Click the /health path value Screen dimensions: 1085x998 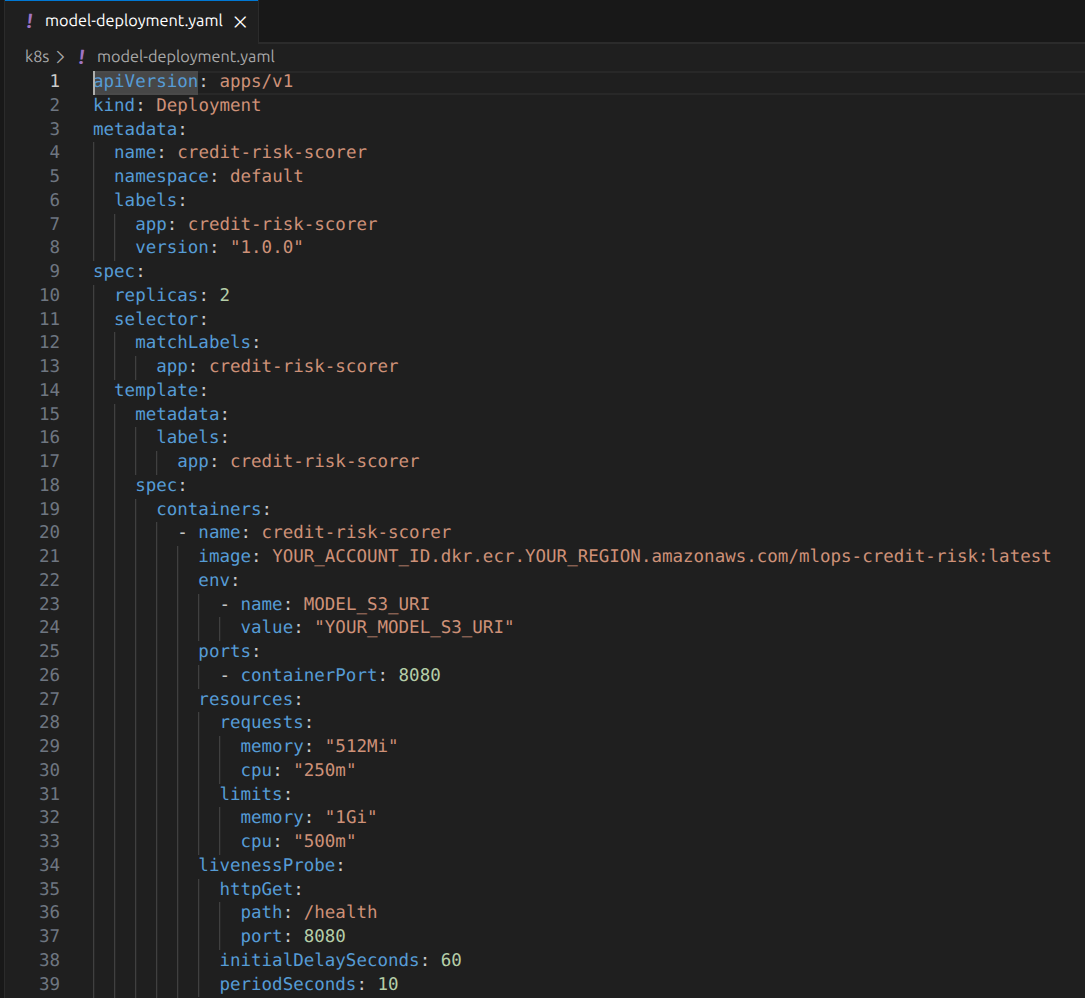tap(340, 913)
